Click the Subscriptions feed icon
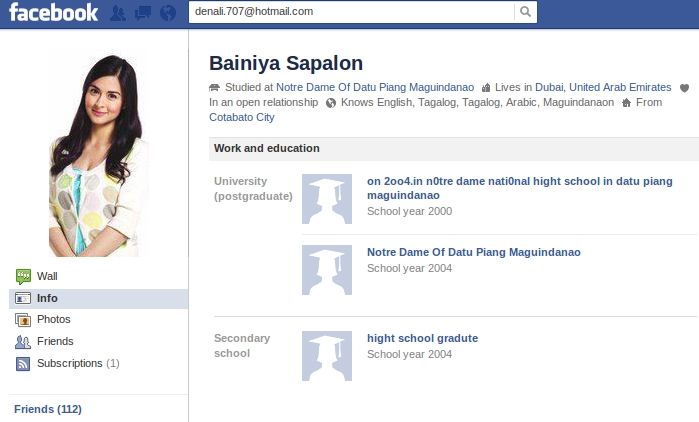The height and width of the screenshot is (422, 699). 23,364
